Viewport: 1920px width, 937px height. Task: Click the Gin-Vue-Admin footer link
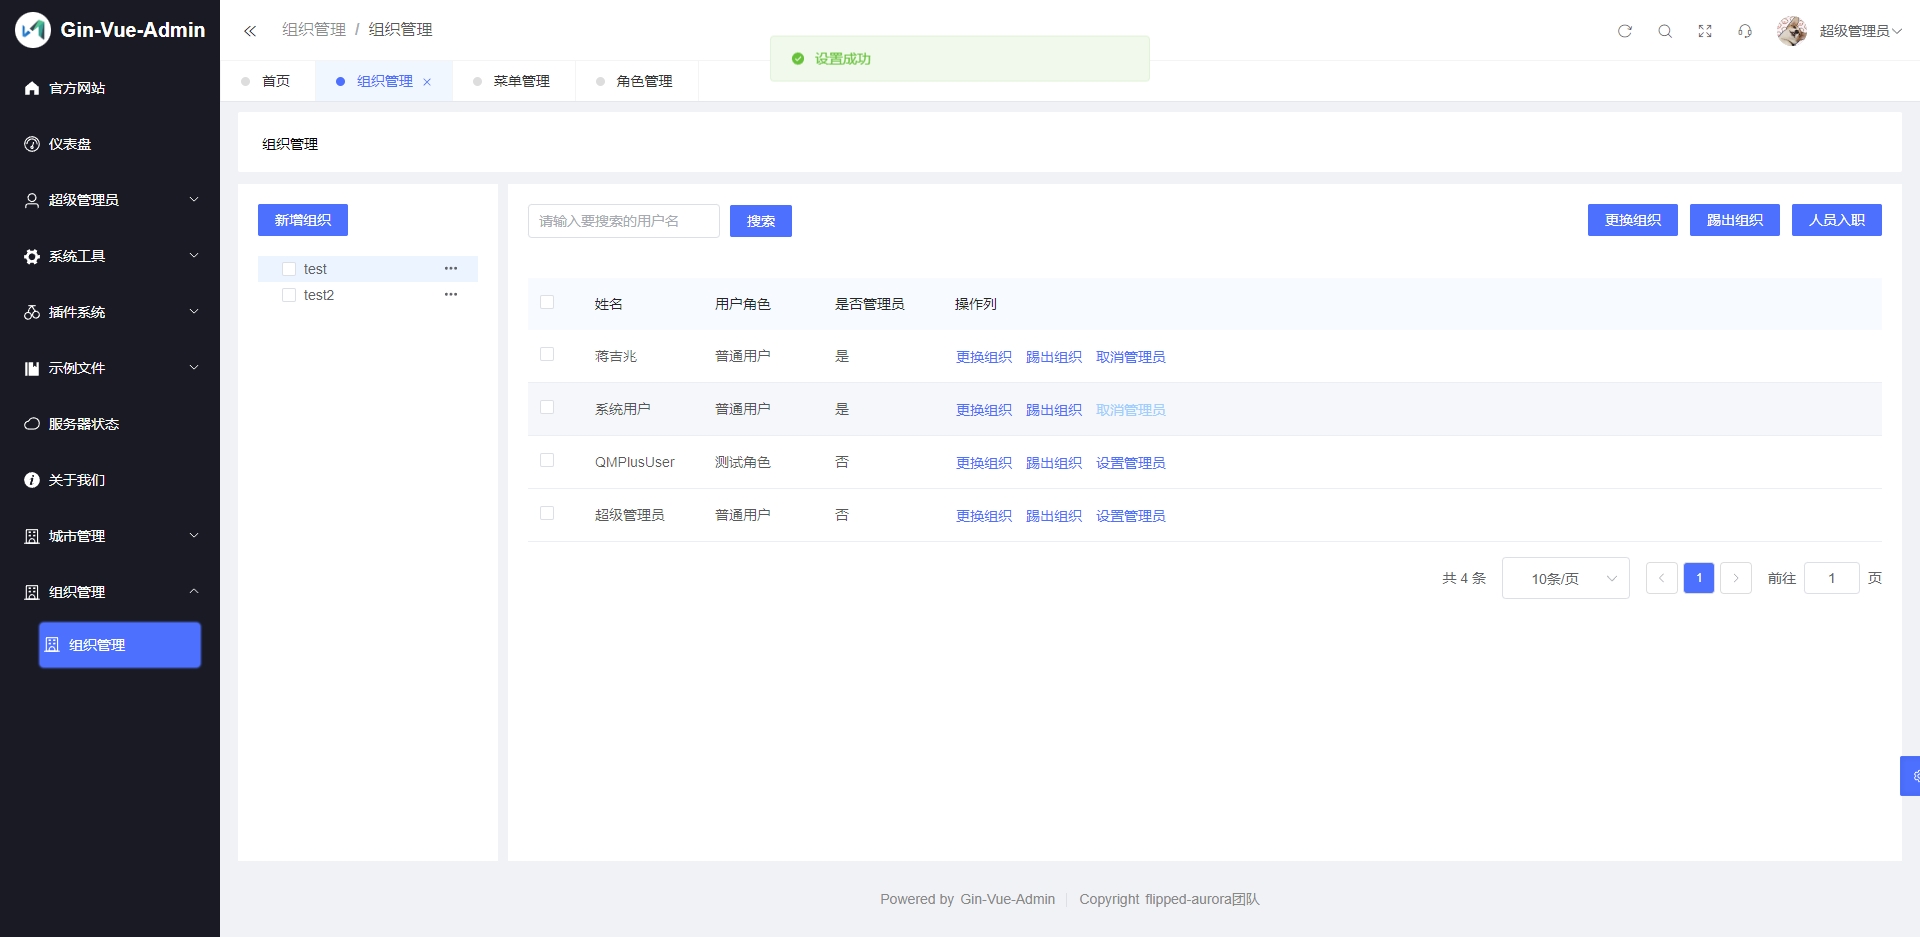pos(1007,899)
